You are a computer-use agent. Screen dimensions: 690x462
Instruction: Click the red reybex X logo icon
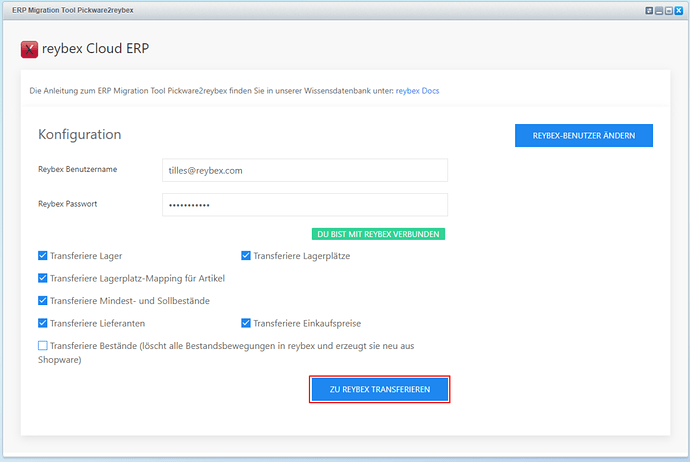coord(29,49)
